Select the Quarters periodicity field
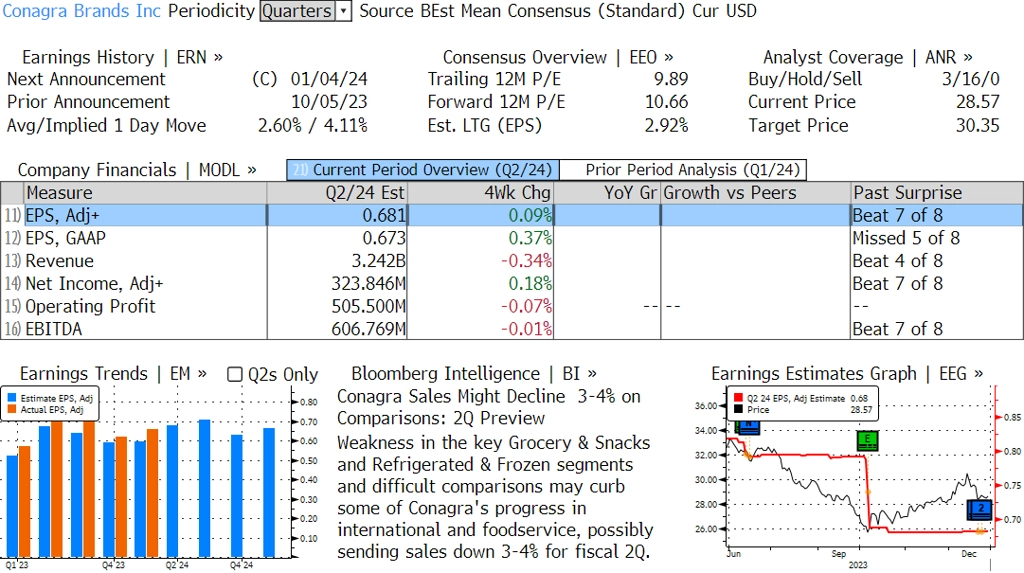Viewport: 1024px width, 573px height. pos(298,11)
